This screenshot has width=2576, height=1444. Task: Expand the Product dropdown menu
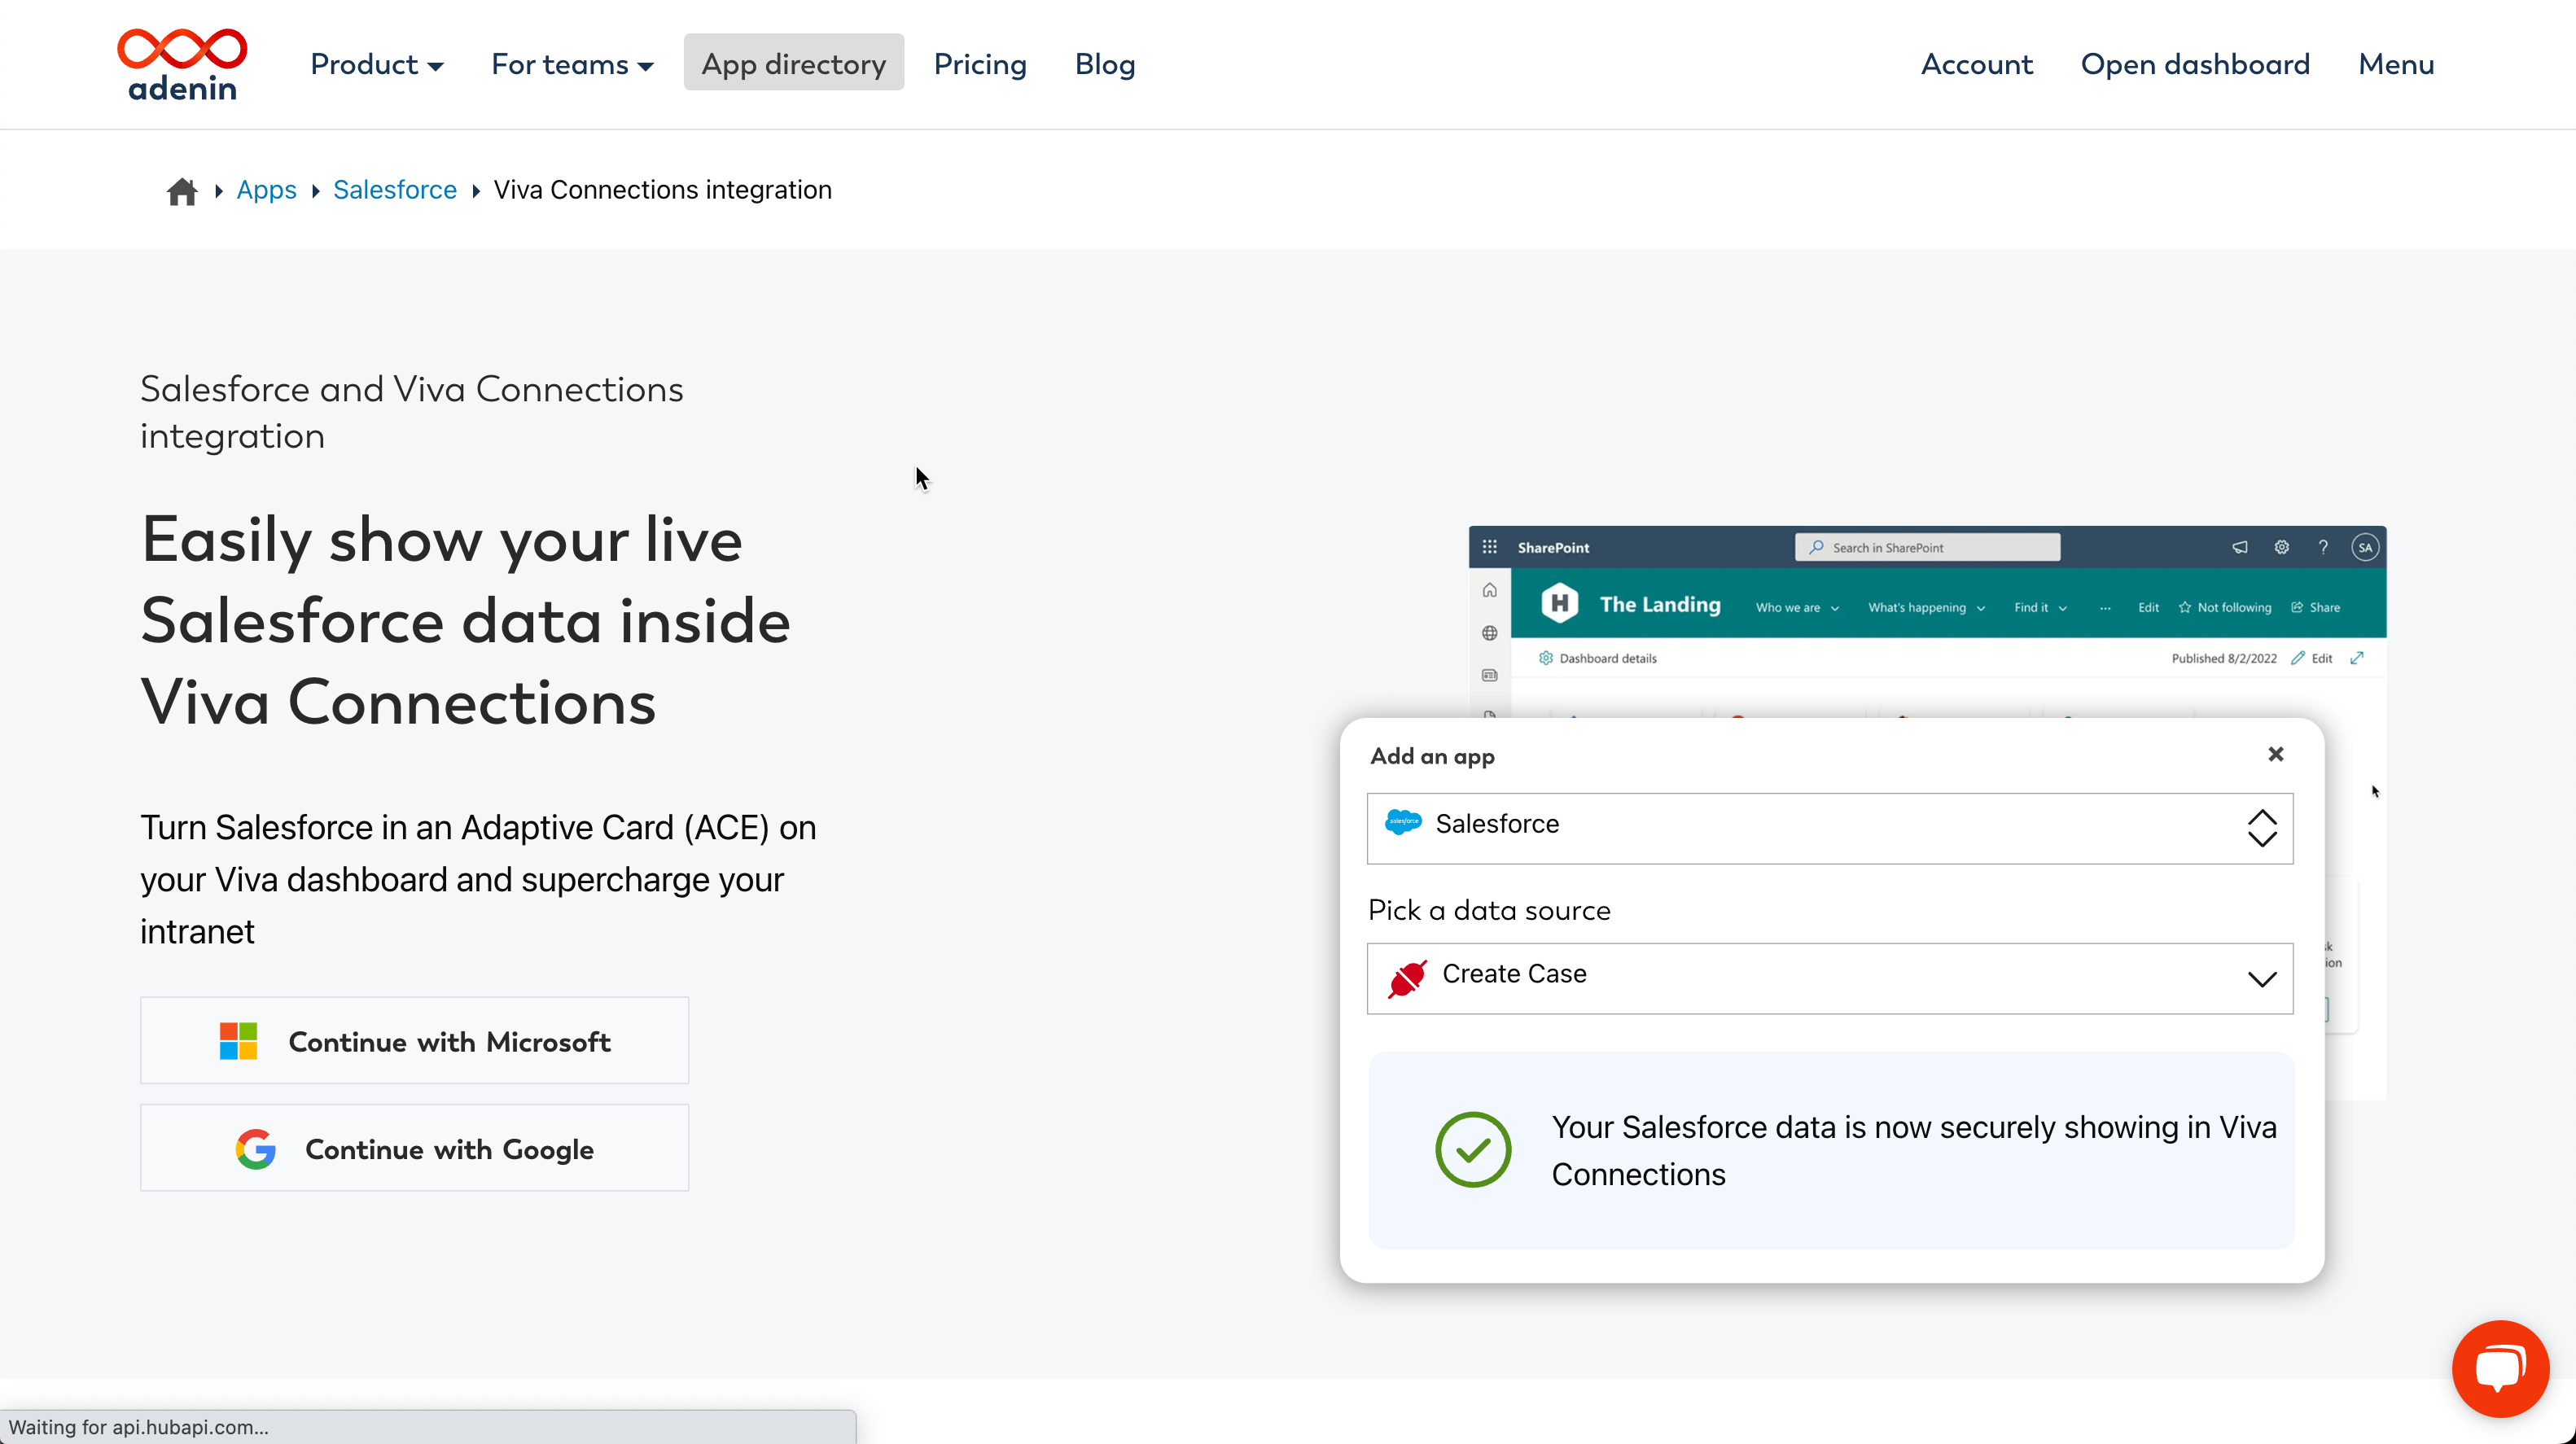[377, 64]
